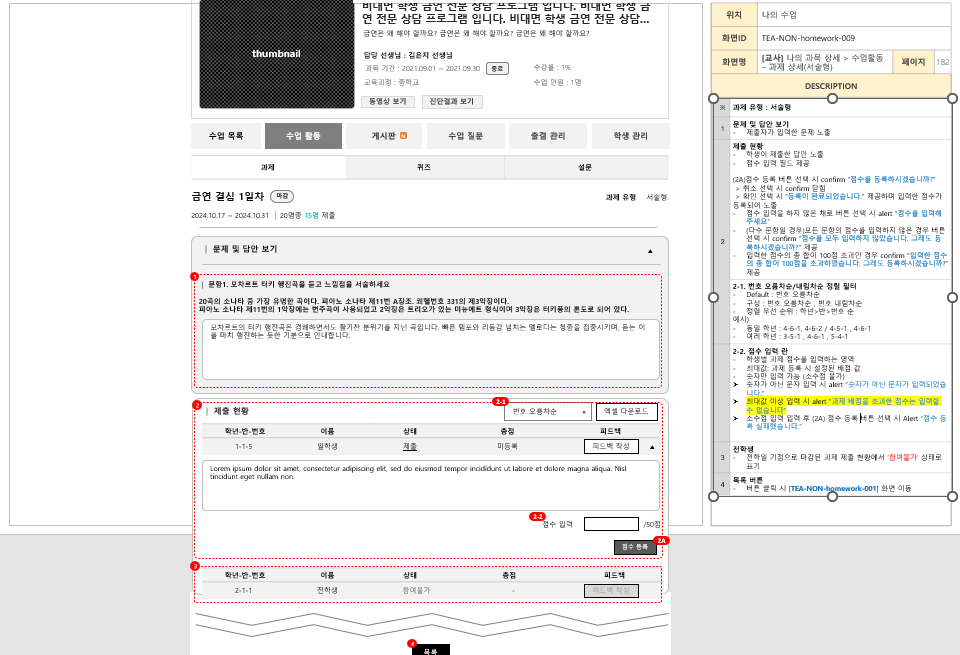Click the 제출 status link
This screenshot has width=960, height=655.
tap(409, 447)
